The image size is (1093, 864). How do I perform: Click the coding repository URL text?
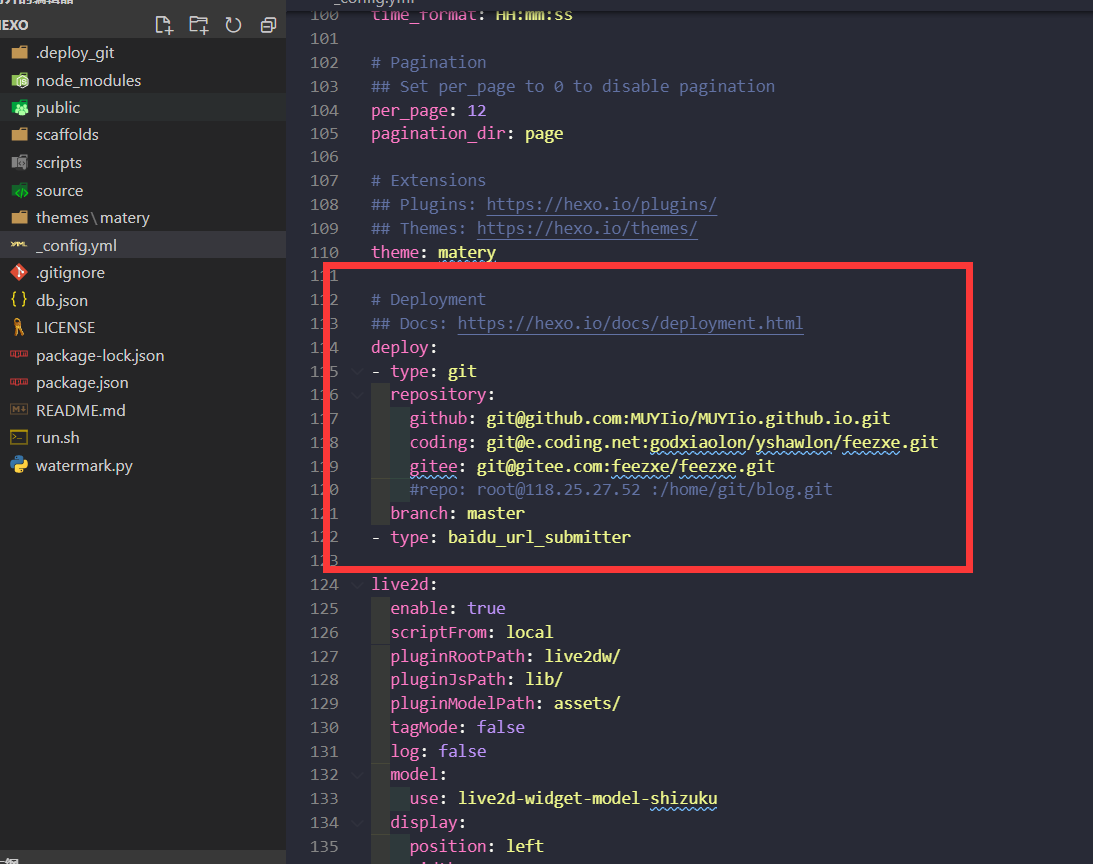pos(712,443)
